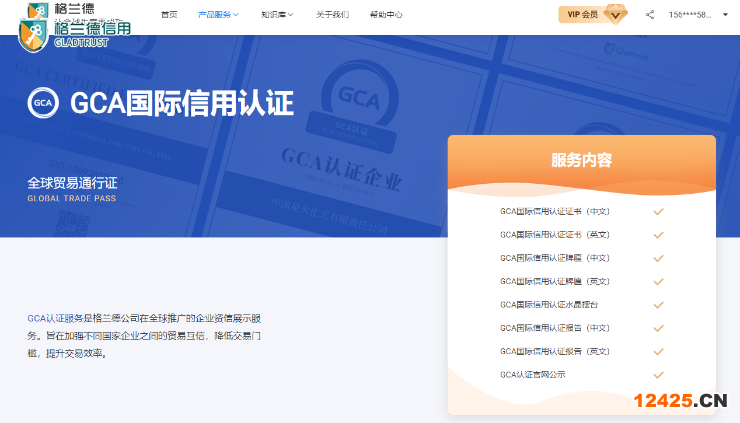Click the GCA认证 link in description text
Image resolution: width=740 pixels, height=423 pixels.
(44, 318)
